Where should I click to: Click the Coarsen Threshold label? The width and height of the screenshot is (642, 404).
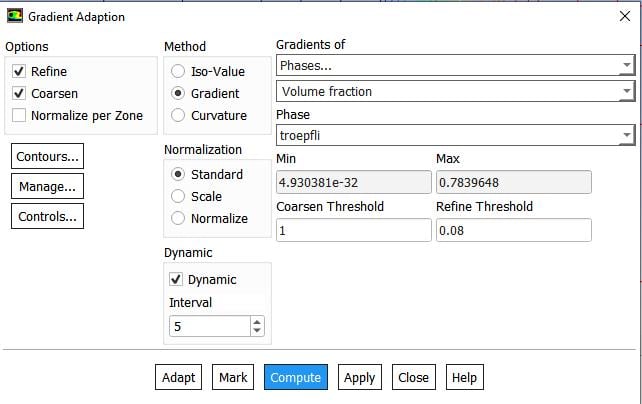coord(330,206)
